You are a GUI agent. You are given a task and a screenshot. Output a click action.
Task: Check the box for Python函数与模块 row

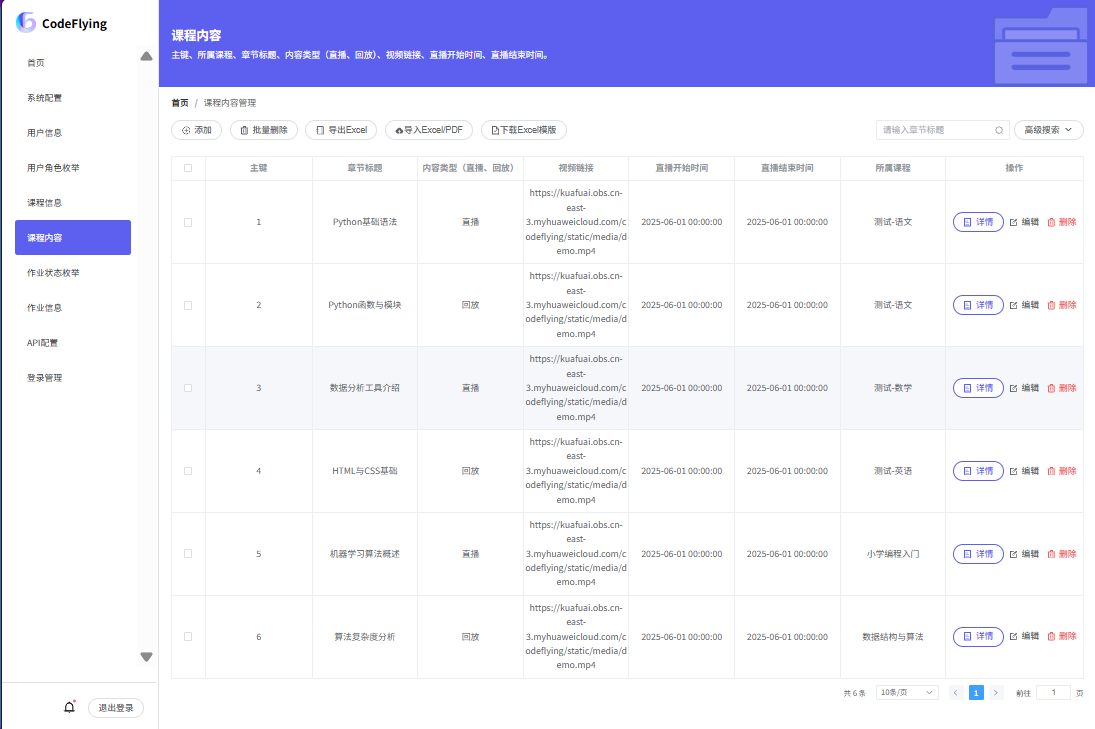click(x=188, y=305)
